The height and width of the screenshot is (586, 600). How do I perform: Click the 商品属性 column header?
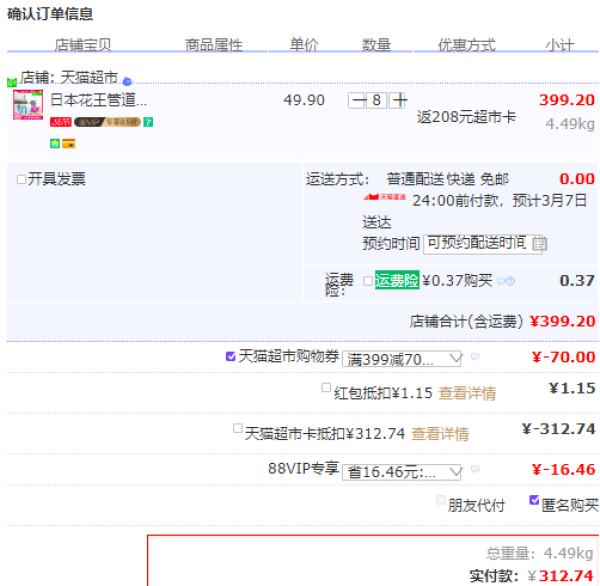tap(214, 45)
